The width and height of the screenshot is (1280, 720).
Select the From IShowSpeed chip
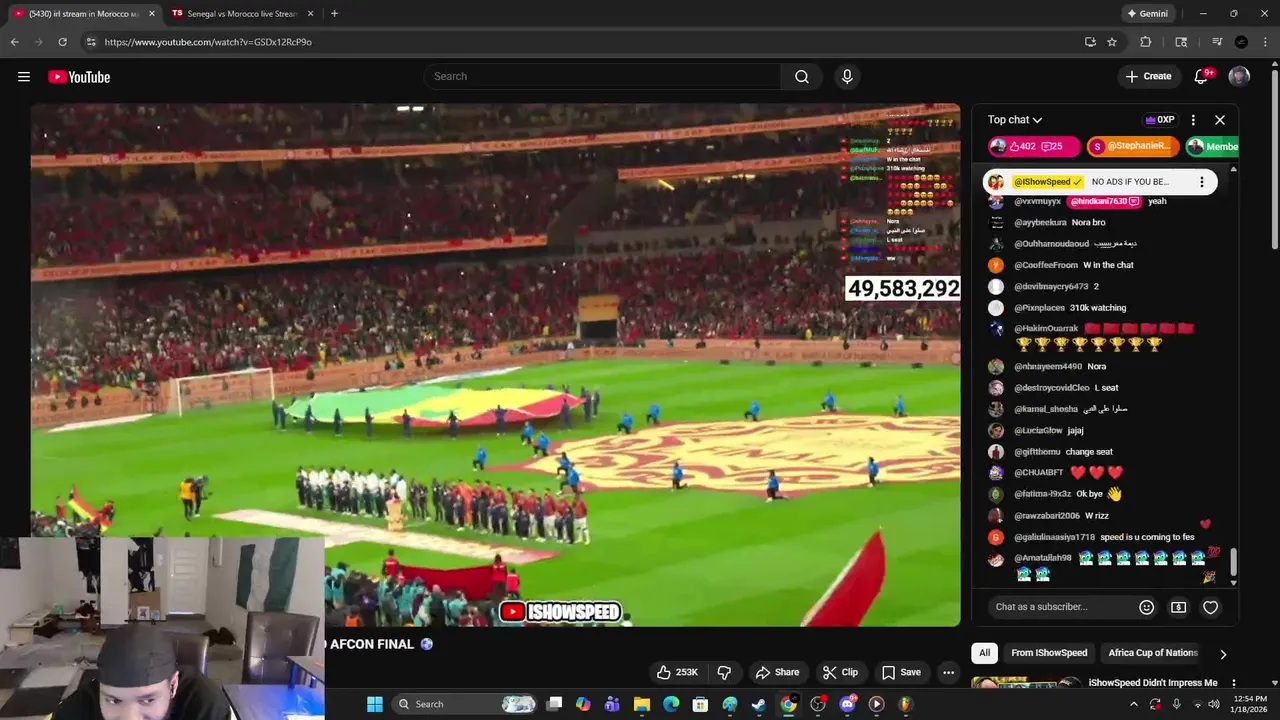click(x=1049, y=653)
